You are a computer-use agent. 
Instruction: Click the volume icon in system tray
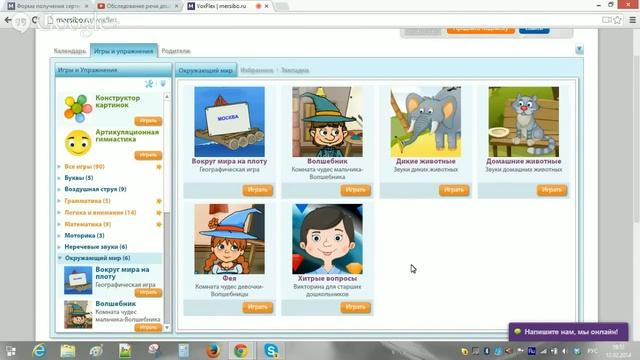pos(564,351)
